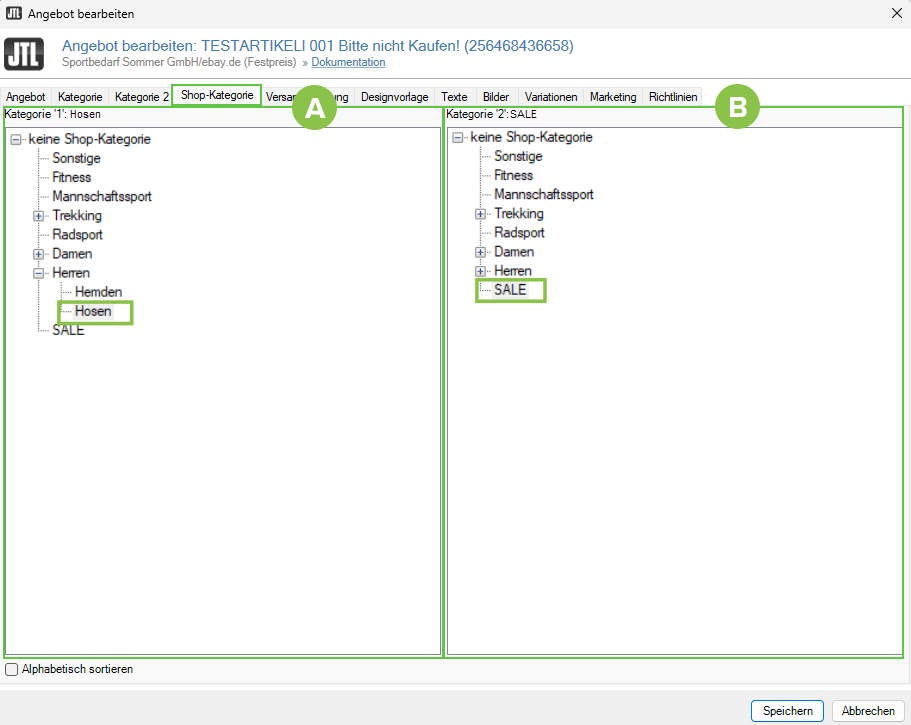Open the Dokumentation link
Image resolution: width=911 pixels, height=725 pixels.
[348, 62]
